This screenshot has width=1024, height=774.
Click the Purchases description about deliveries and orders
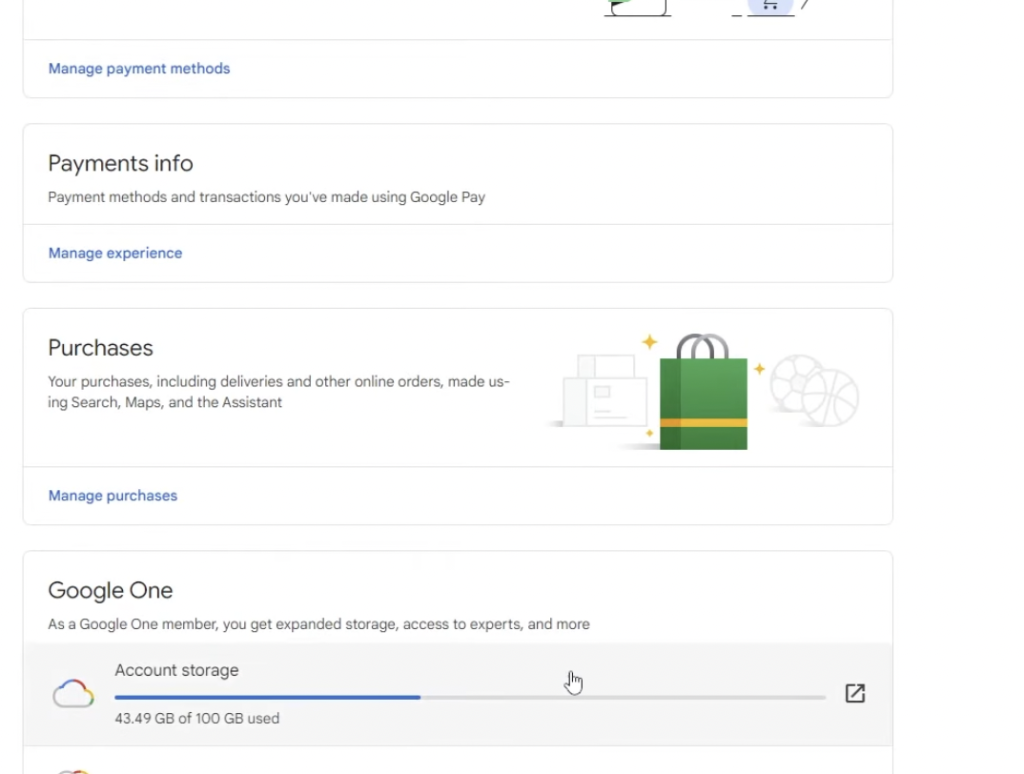coord(279,392)
